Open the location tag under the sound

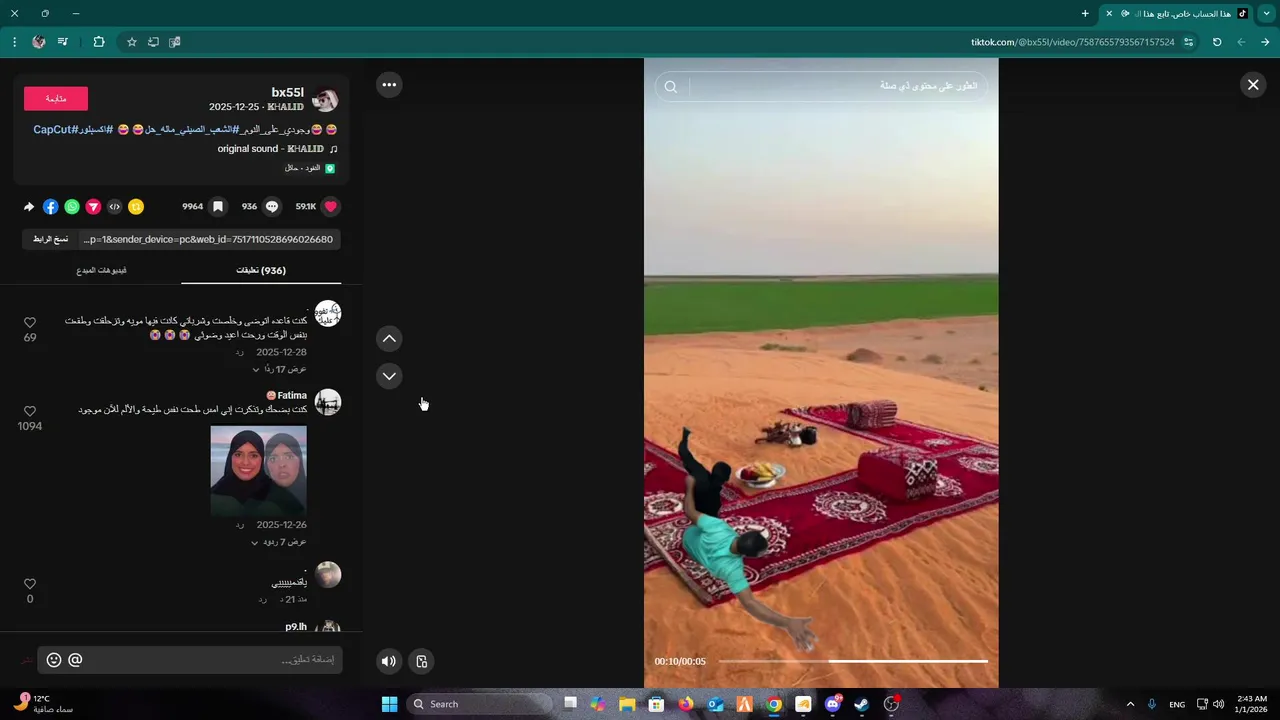[x=309, y=168]
